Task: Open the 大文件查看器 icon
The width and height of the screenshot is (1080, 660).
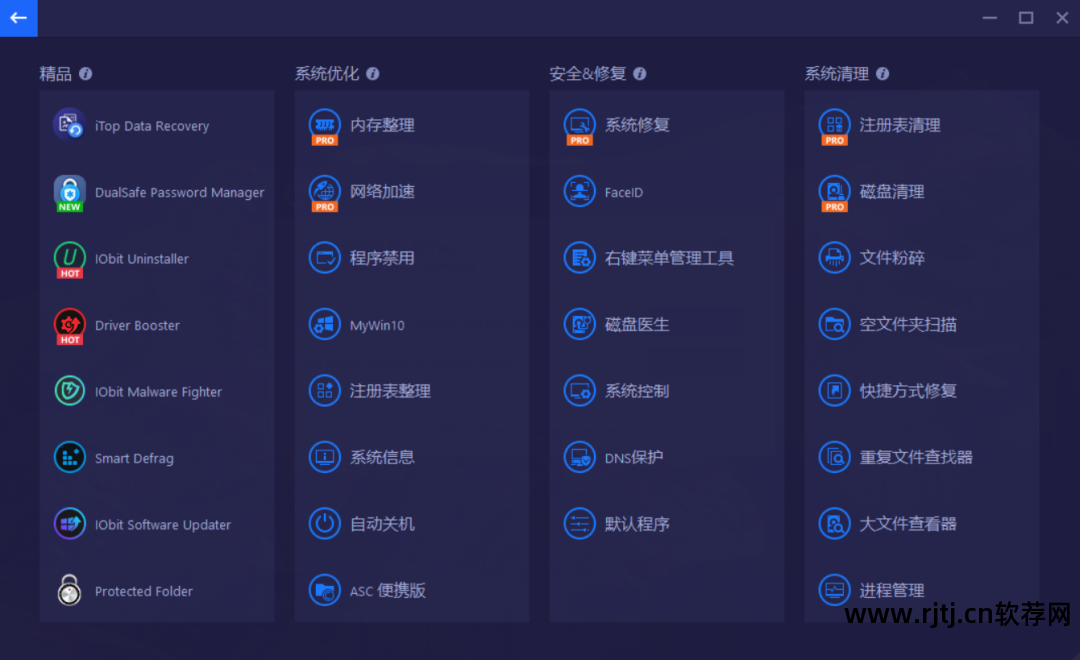Action: tap(834, 524)
